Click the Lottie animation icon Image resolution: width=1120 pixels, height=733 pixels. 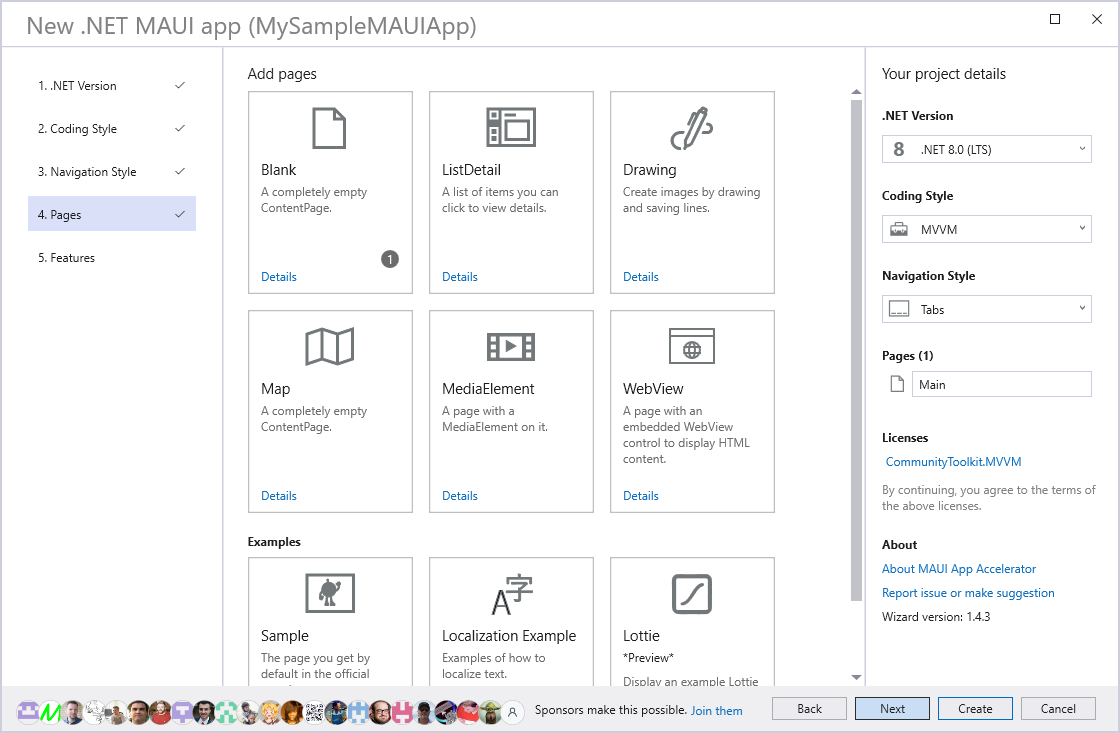(x=691, y=594)
